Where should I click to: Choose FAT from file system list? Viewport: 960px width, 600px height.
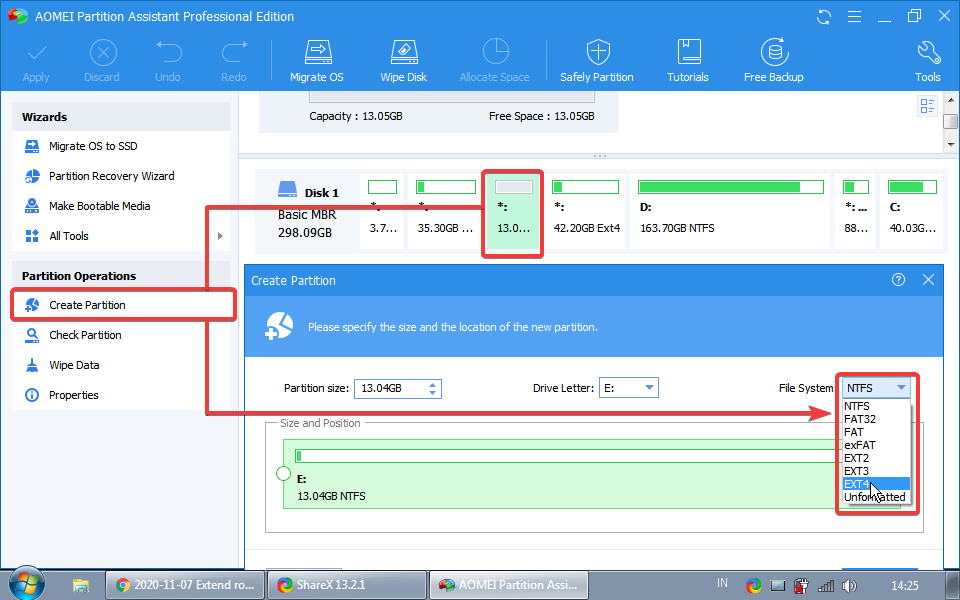click(876, 432)
